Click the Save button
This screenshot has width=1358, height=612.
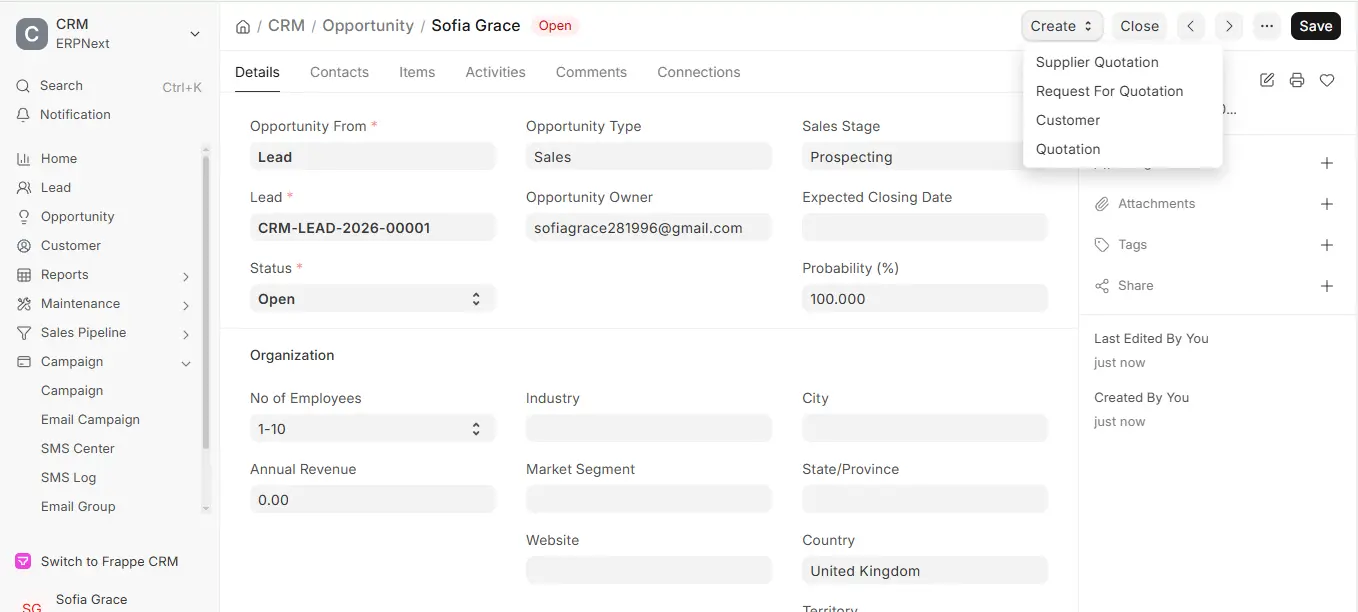tap(1316, 26)
